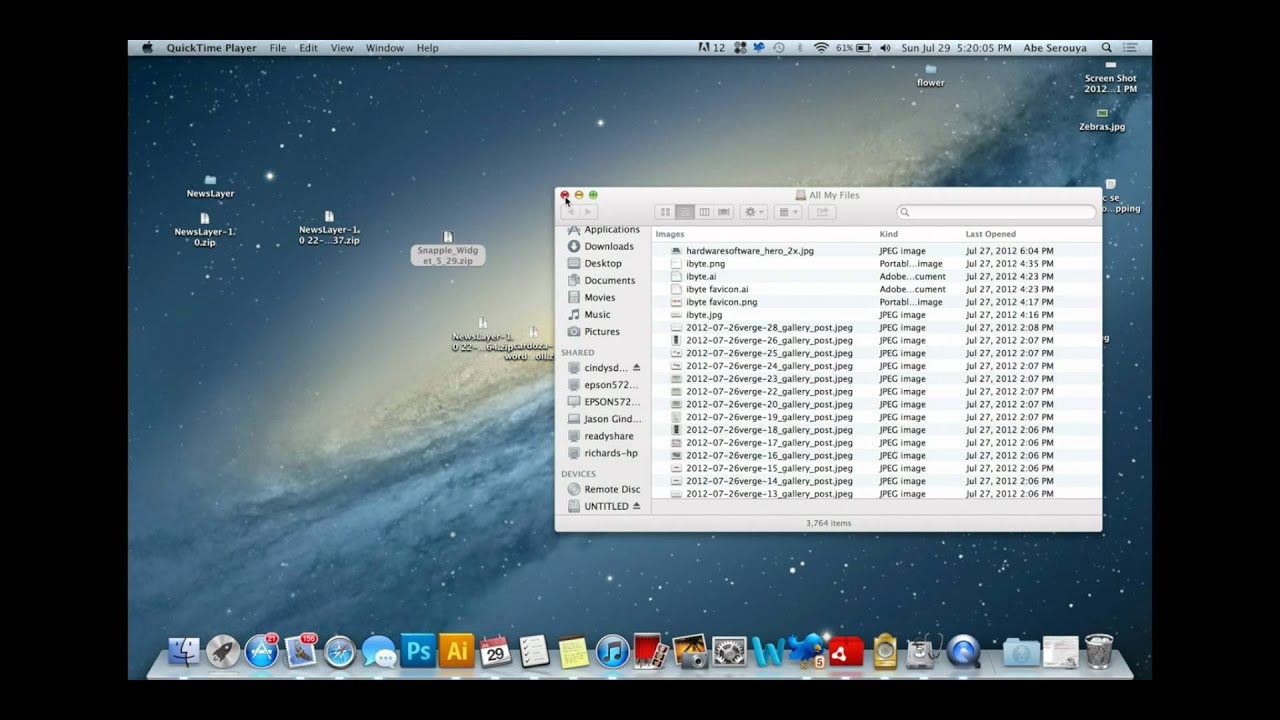Switch Finder to list view
The width and height of the screenshot is (1280, 720).
[x=685, y=212]
